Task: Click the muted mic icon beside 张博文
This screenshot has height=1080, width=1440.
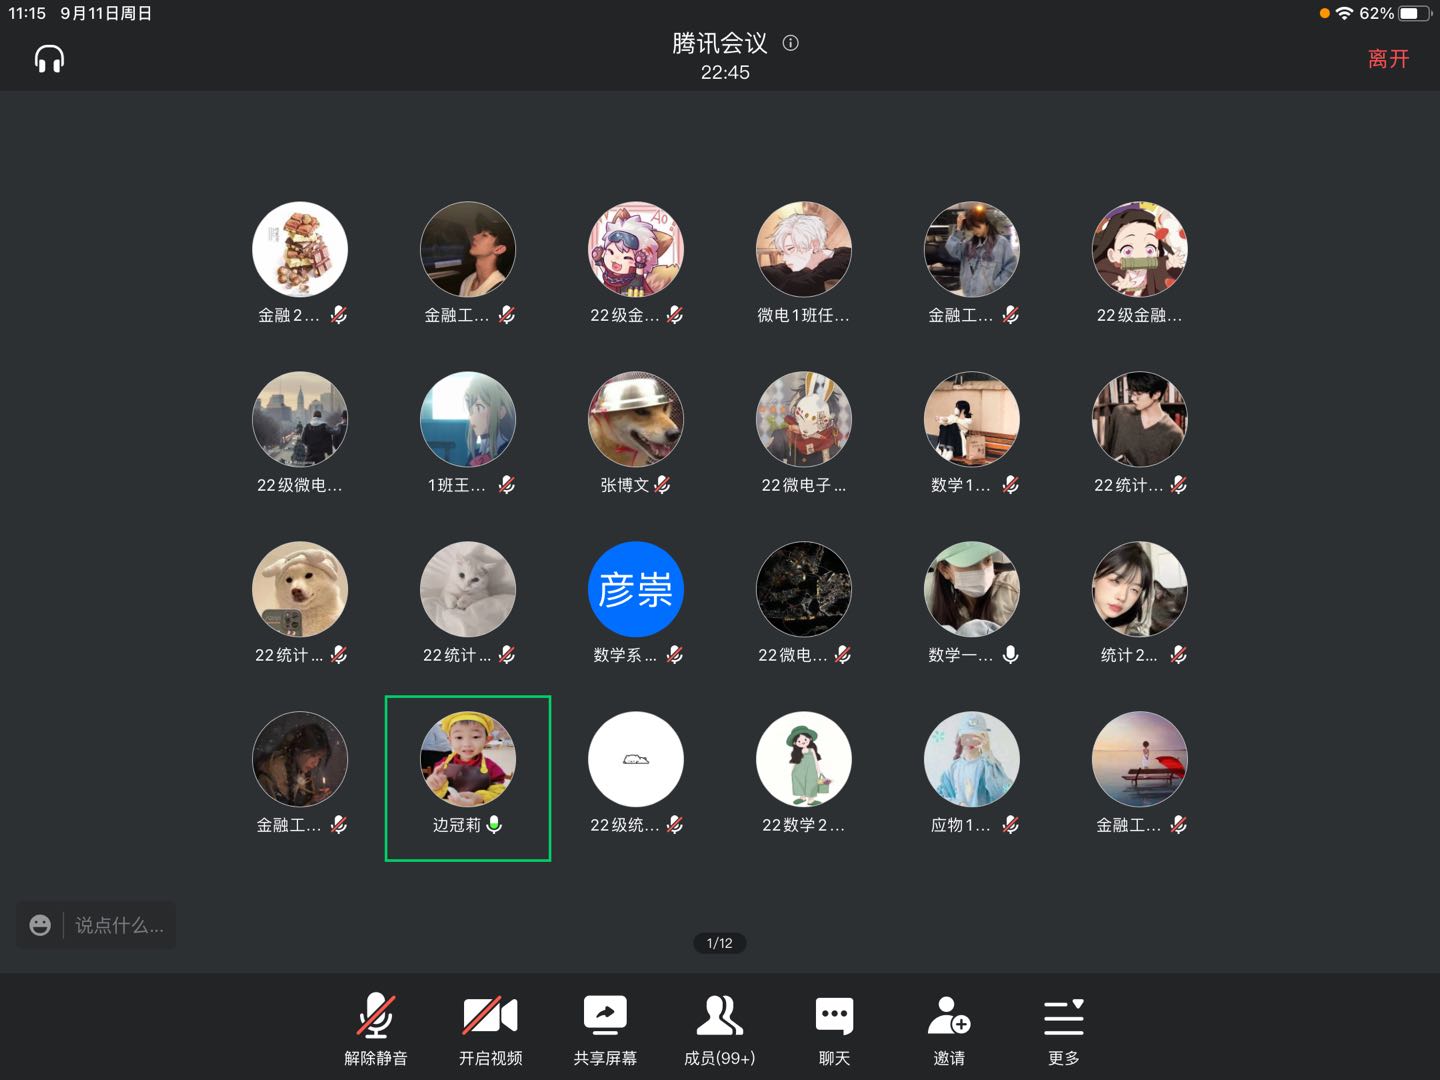Action: 662,485
